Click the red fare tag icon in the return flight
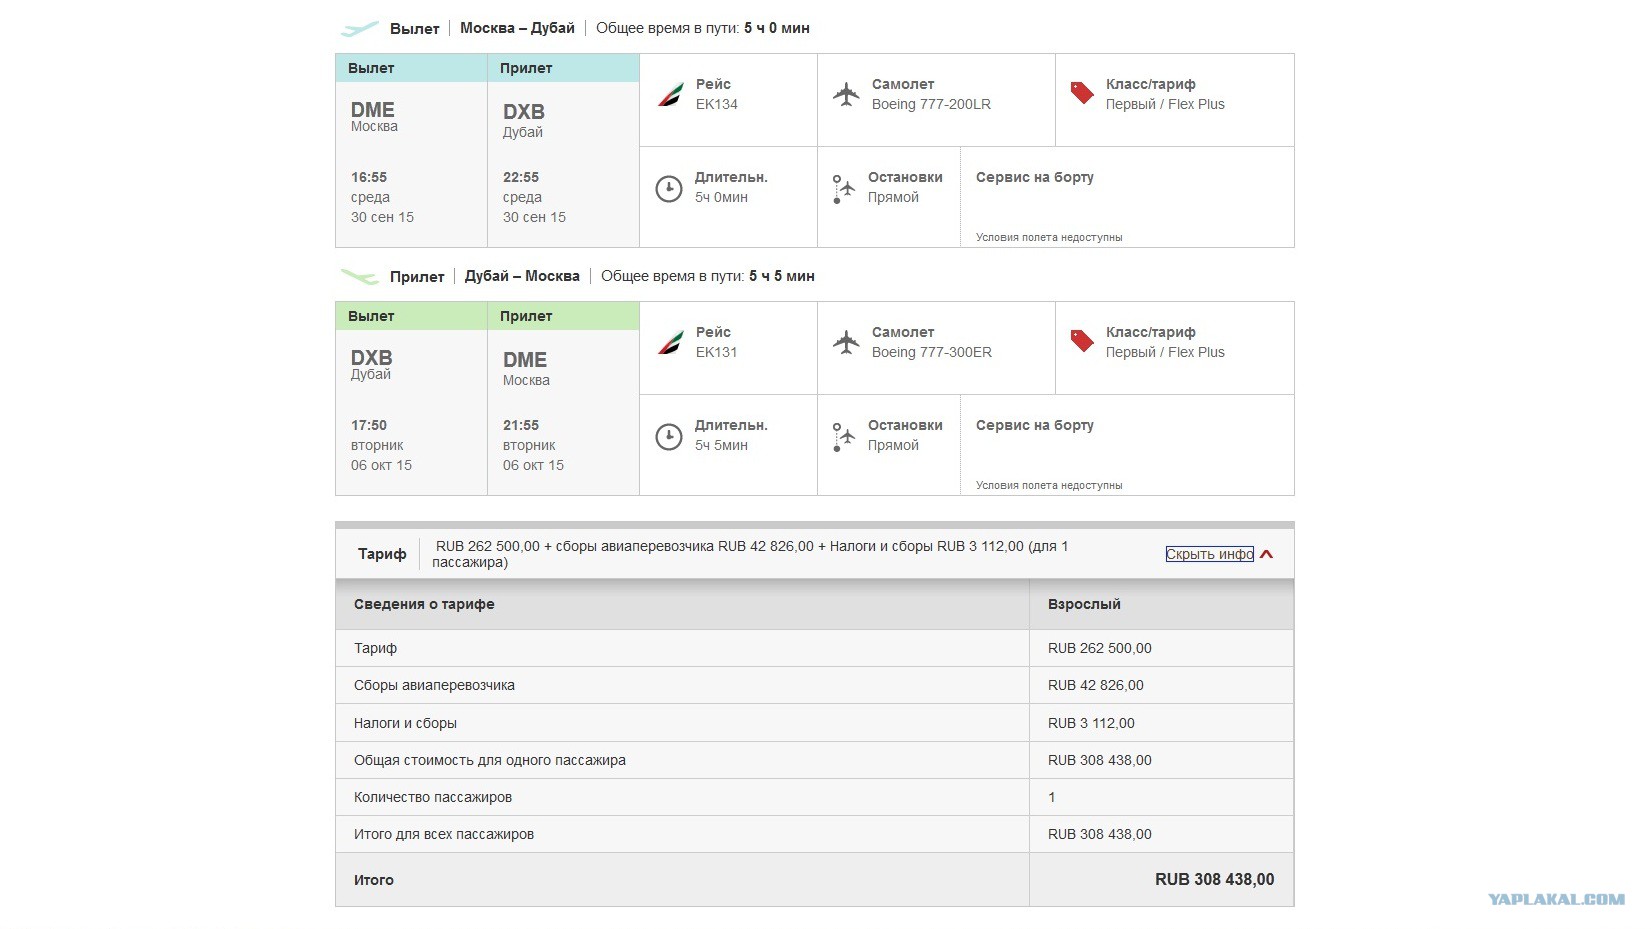 coord(1082,341)
